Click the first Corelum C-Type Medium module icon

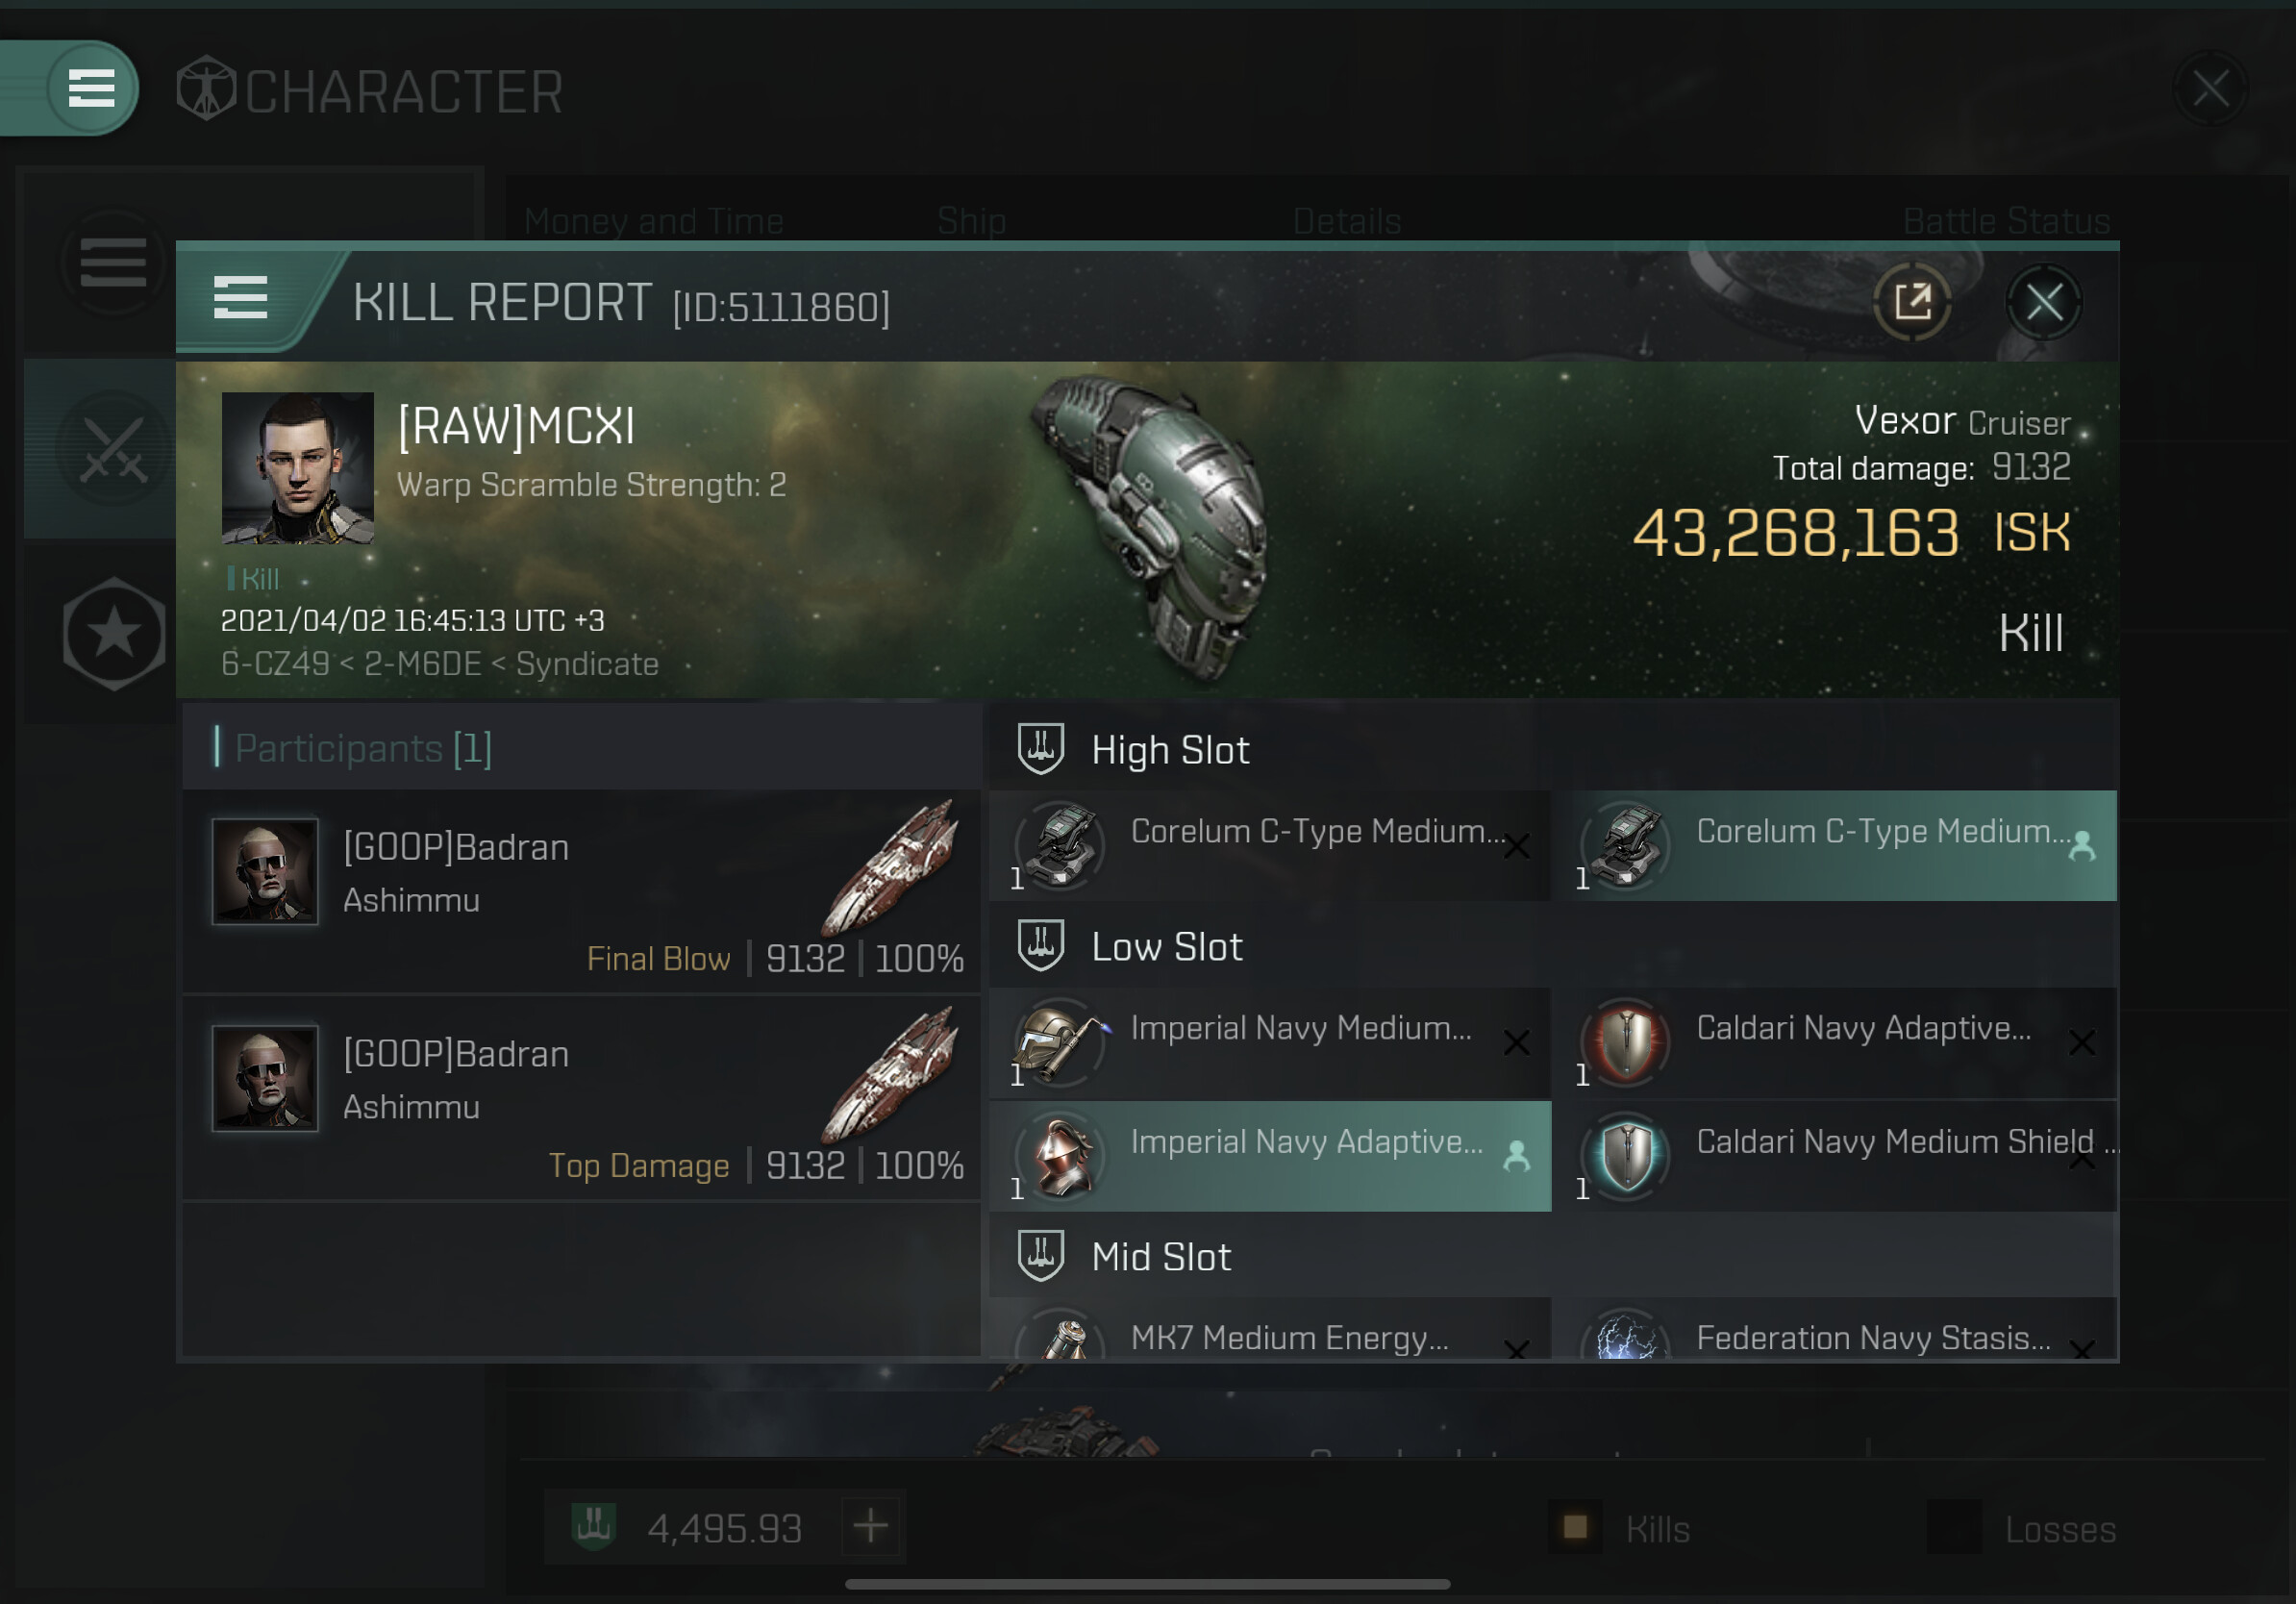tap(1060, 845)
